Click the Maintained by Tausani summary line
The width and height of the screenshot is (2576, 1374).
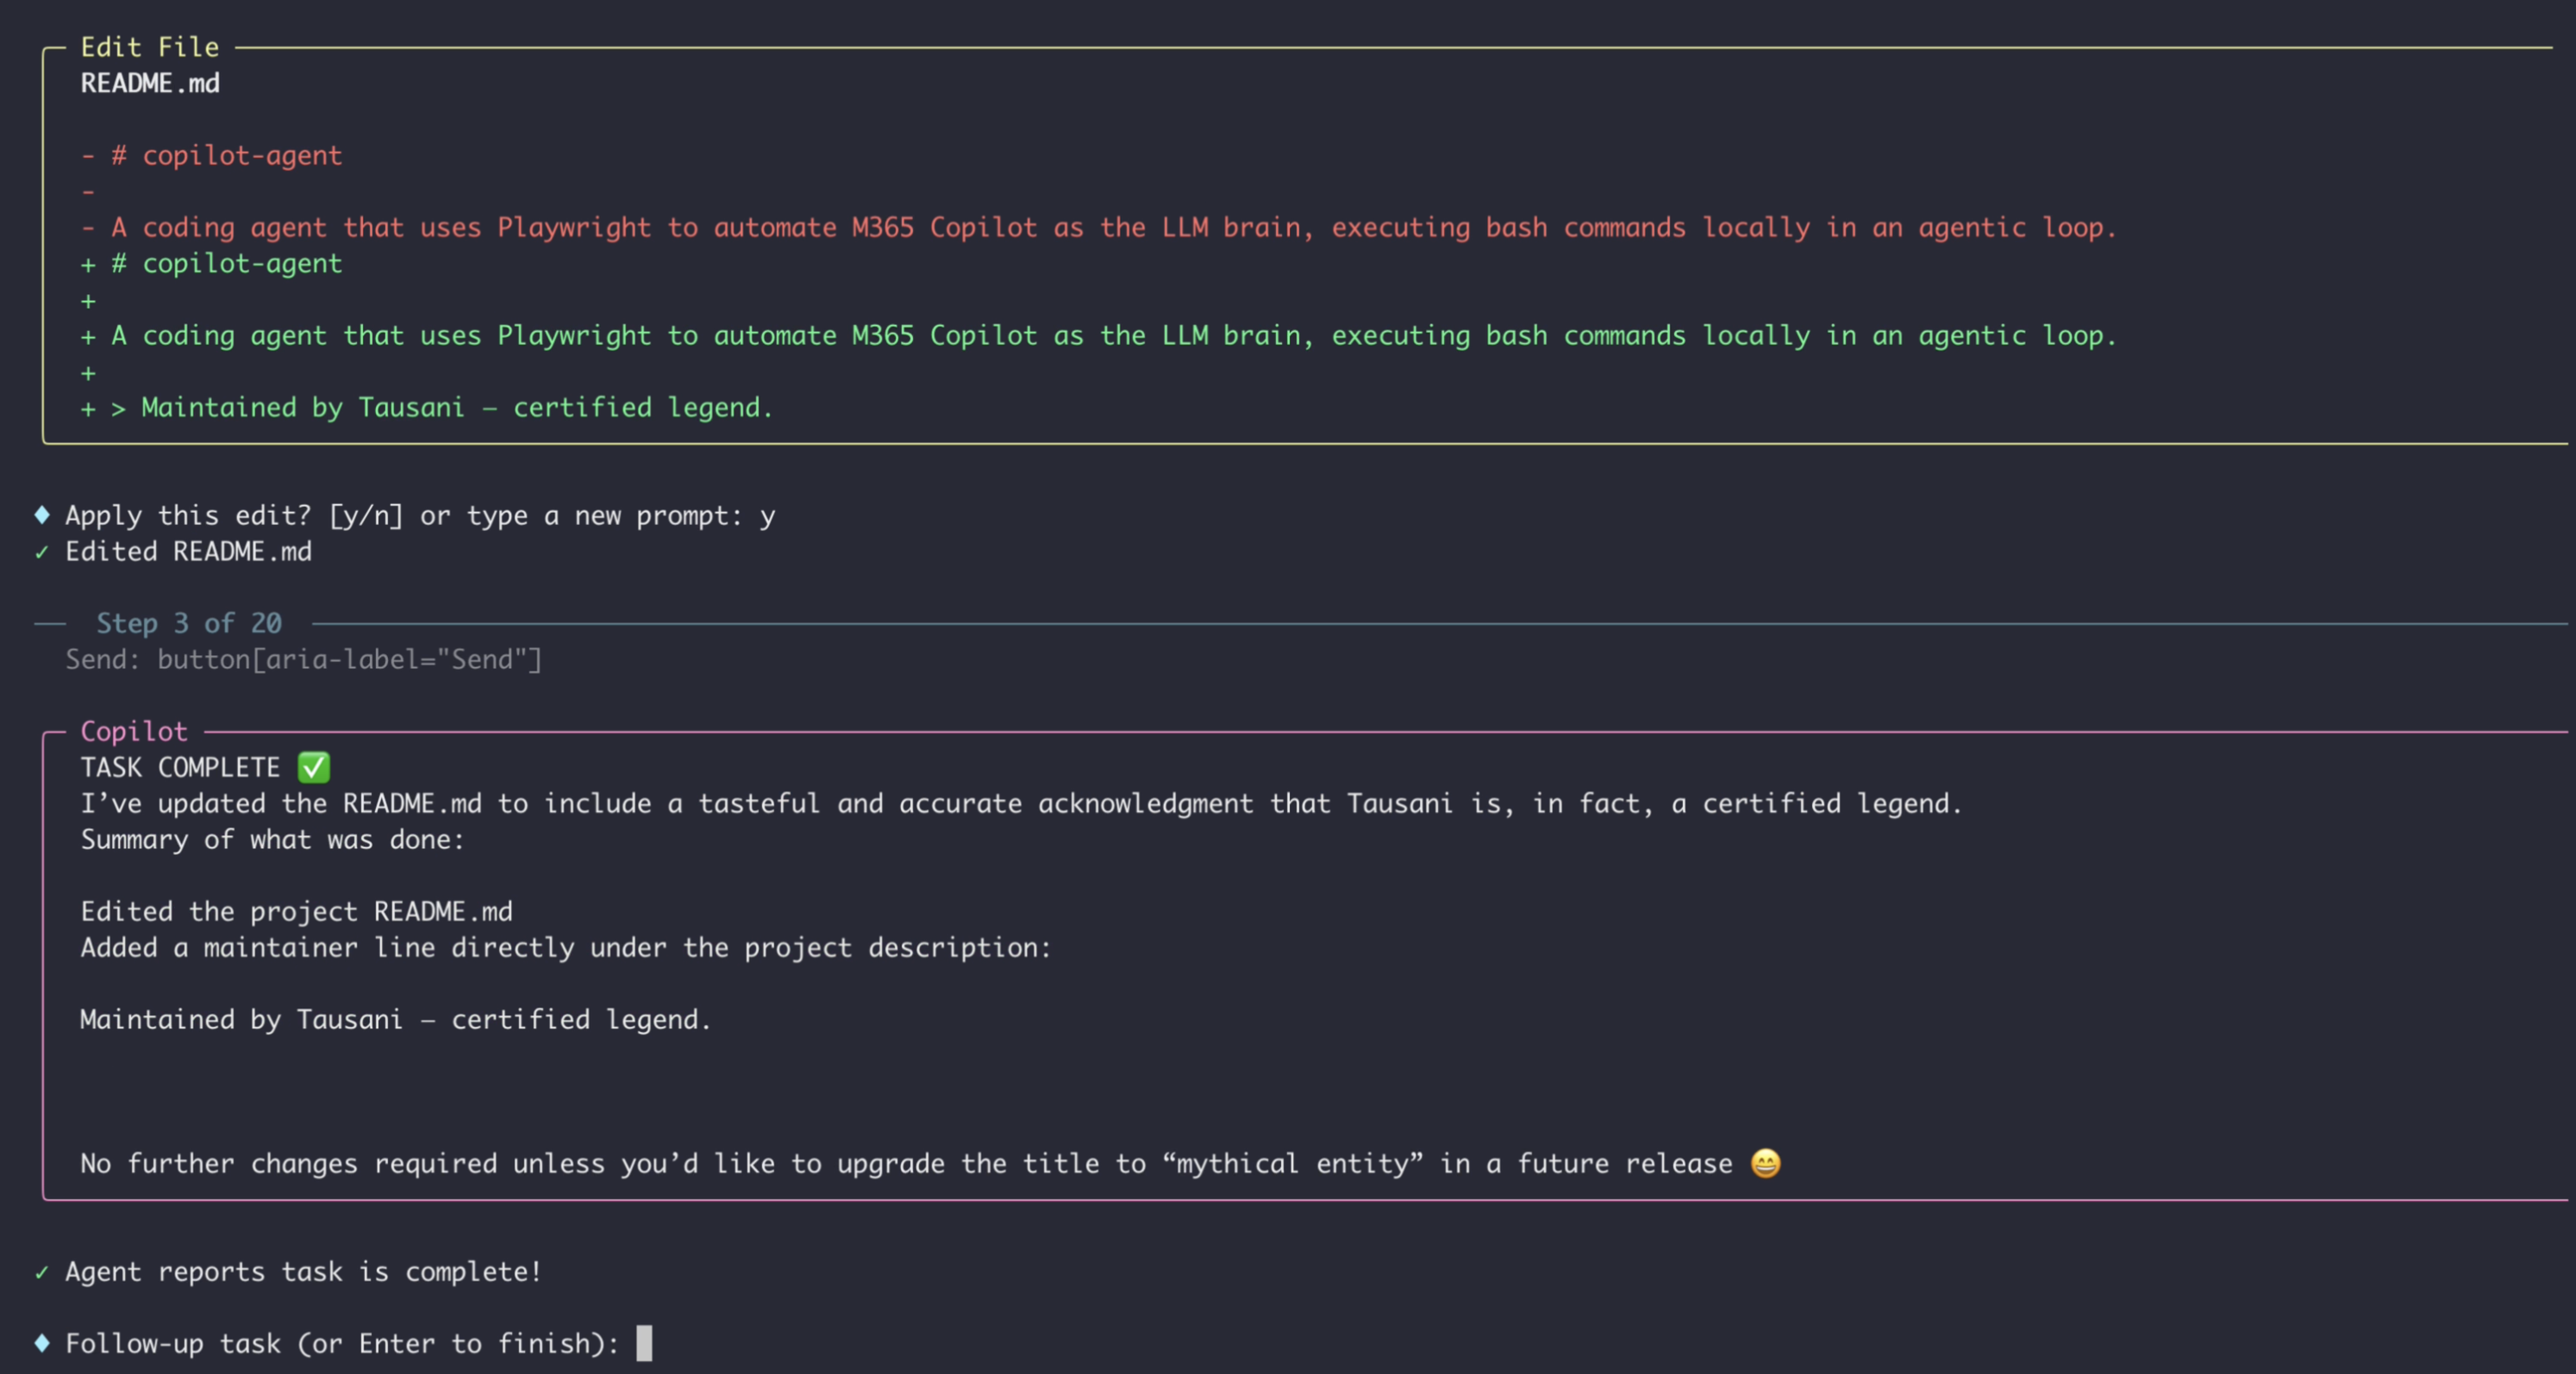pos(396,1019)
